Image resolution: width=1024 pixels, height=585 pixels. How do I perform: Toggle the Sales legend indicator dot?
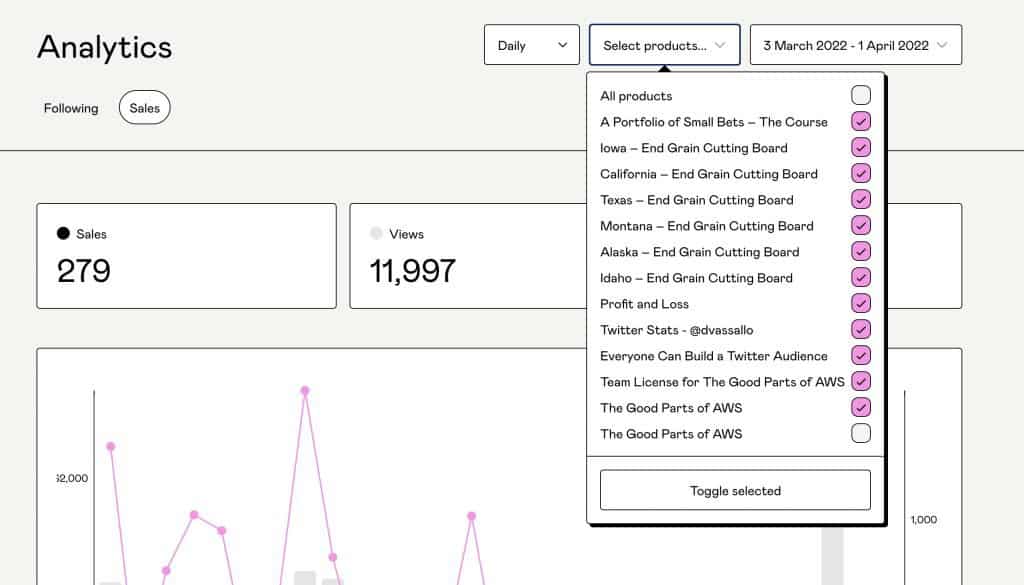click(64, 234)
